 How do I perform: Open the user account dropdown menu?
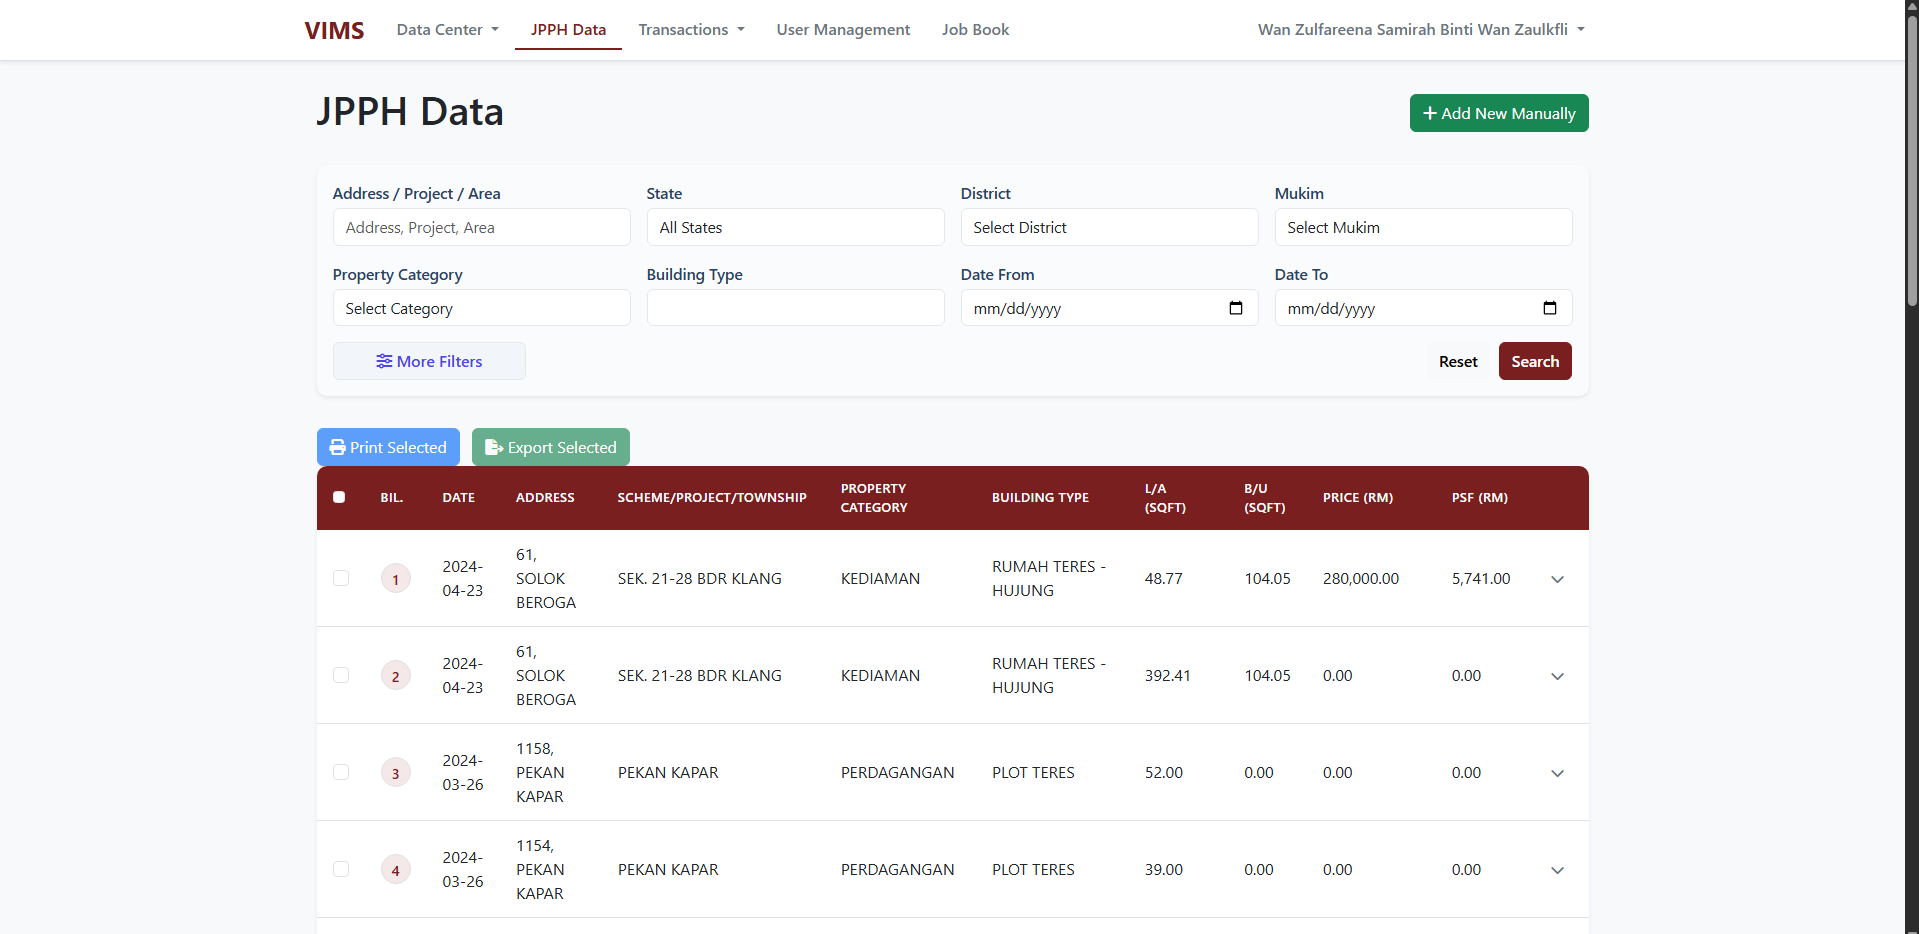[1421, 30]
